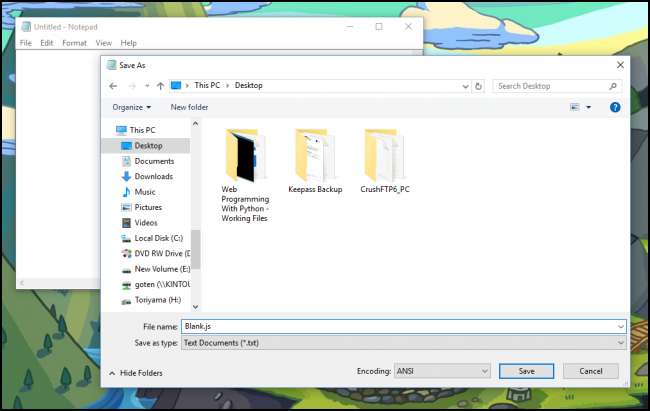Viewport: 650px width, 411px height.
Task: Open the Save as type dropdown
Action: (x=403, y=343)
